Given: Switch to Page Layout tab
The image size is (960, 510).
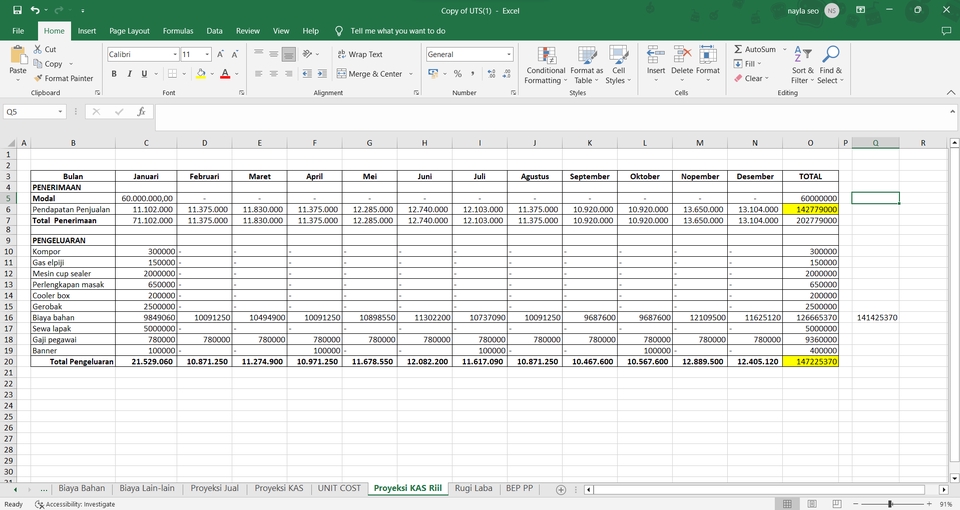Looking at the screenshot, I should pos(129,31).
